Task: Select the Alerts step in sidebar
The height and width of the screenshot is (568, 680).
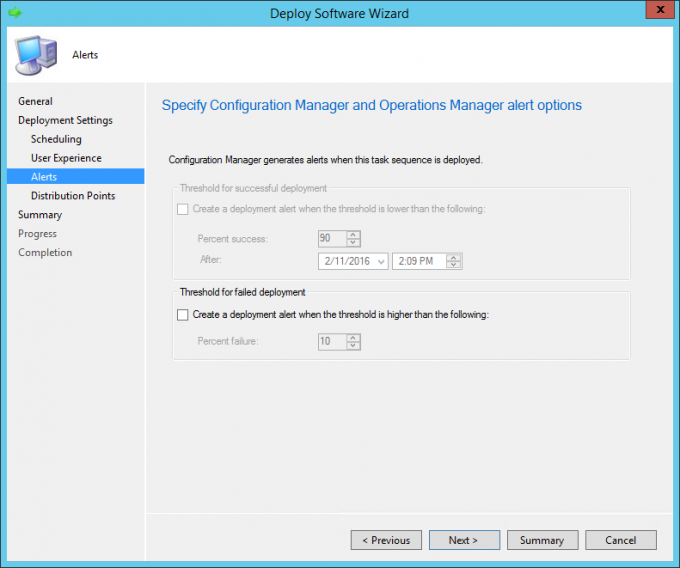Action: (44, 177)
